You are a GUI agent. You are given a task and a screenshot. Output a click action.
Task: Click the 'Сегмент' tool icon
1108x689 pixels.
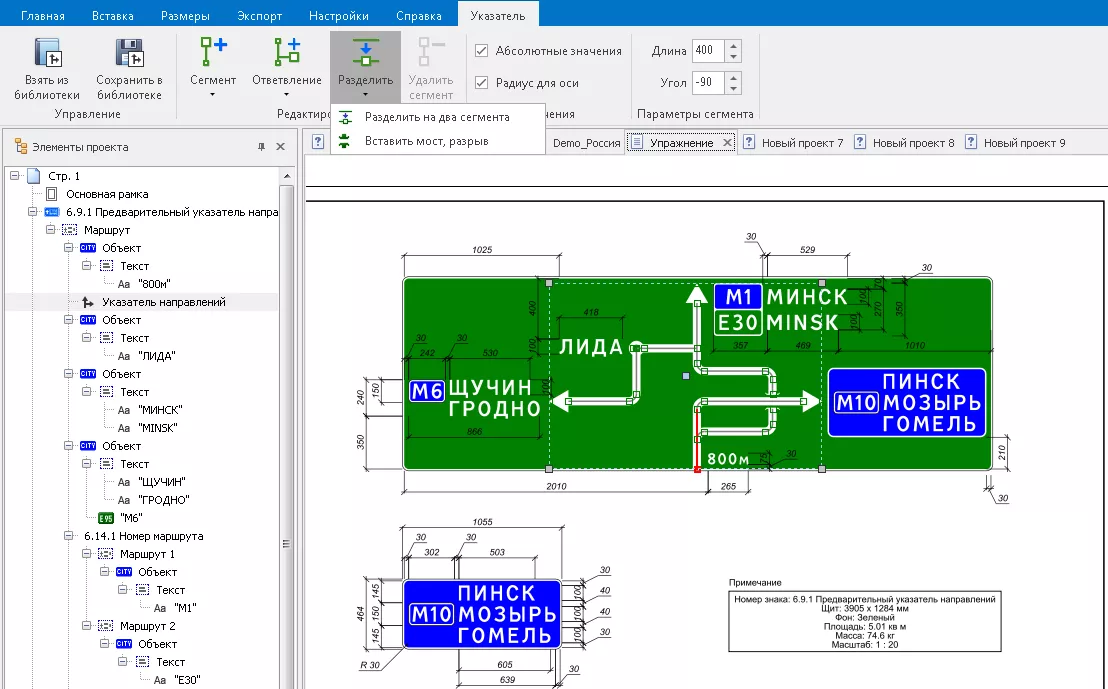pyautogui.click(x=213, y=53)
